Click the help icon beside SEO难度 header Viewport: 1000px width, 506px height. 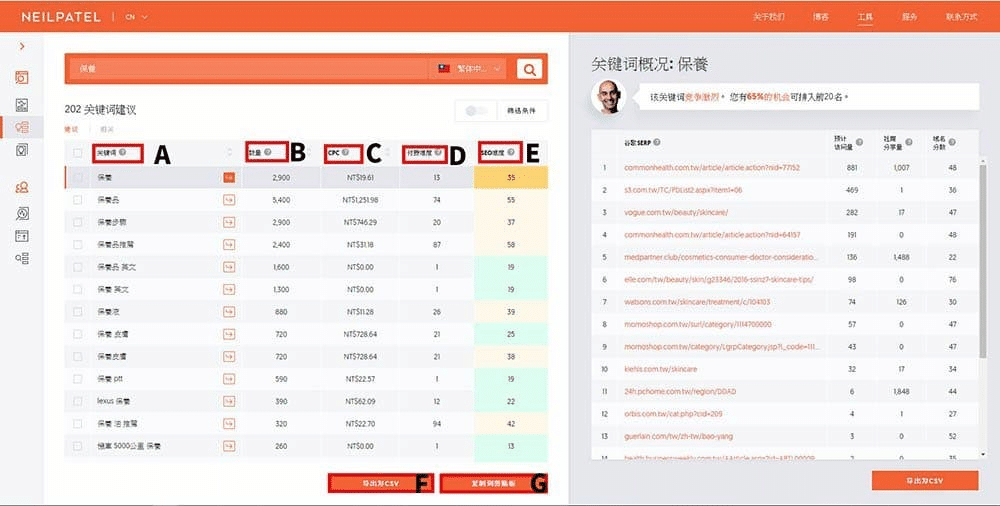tap(511, 153)
